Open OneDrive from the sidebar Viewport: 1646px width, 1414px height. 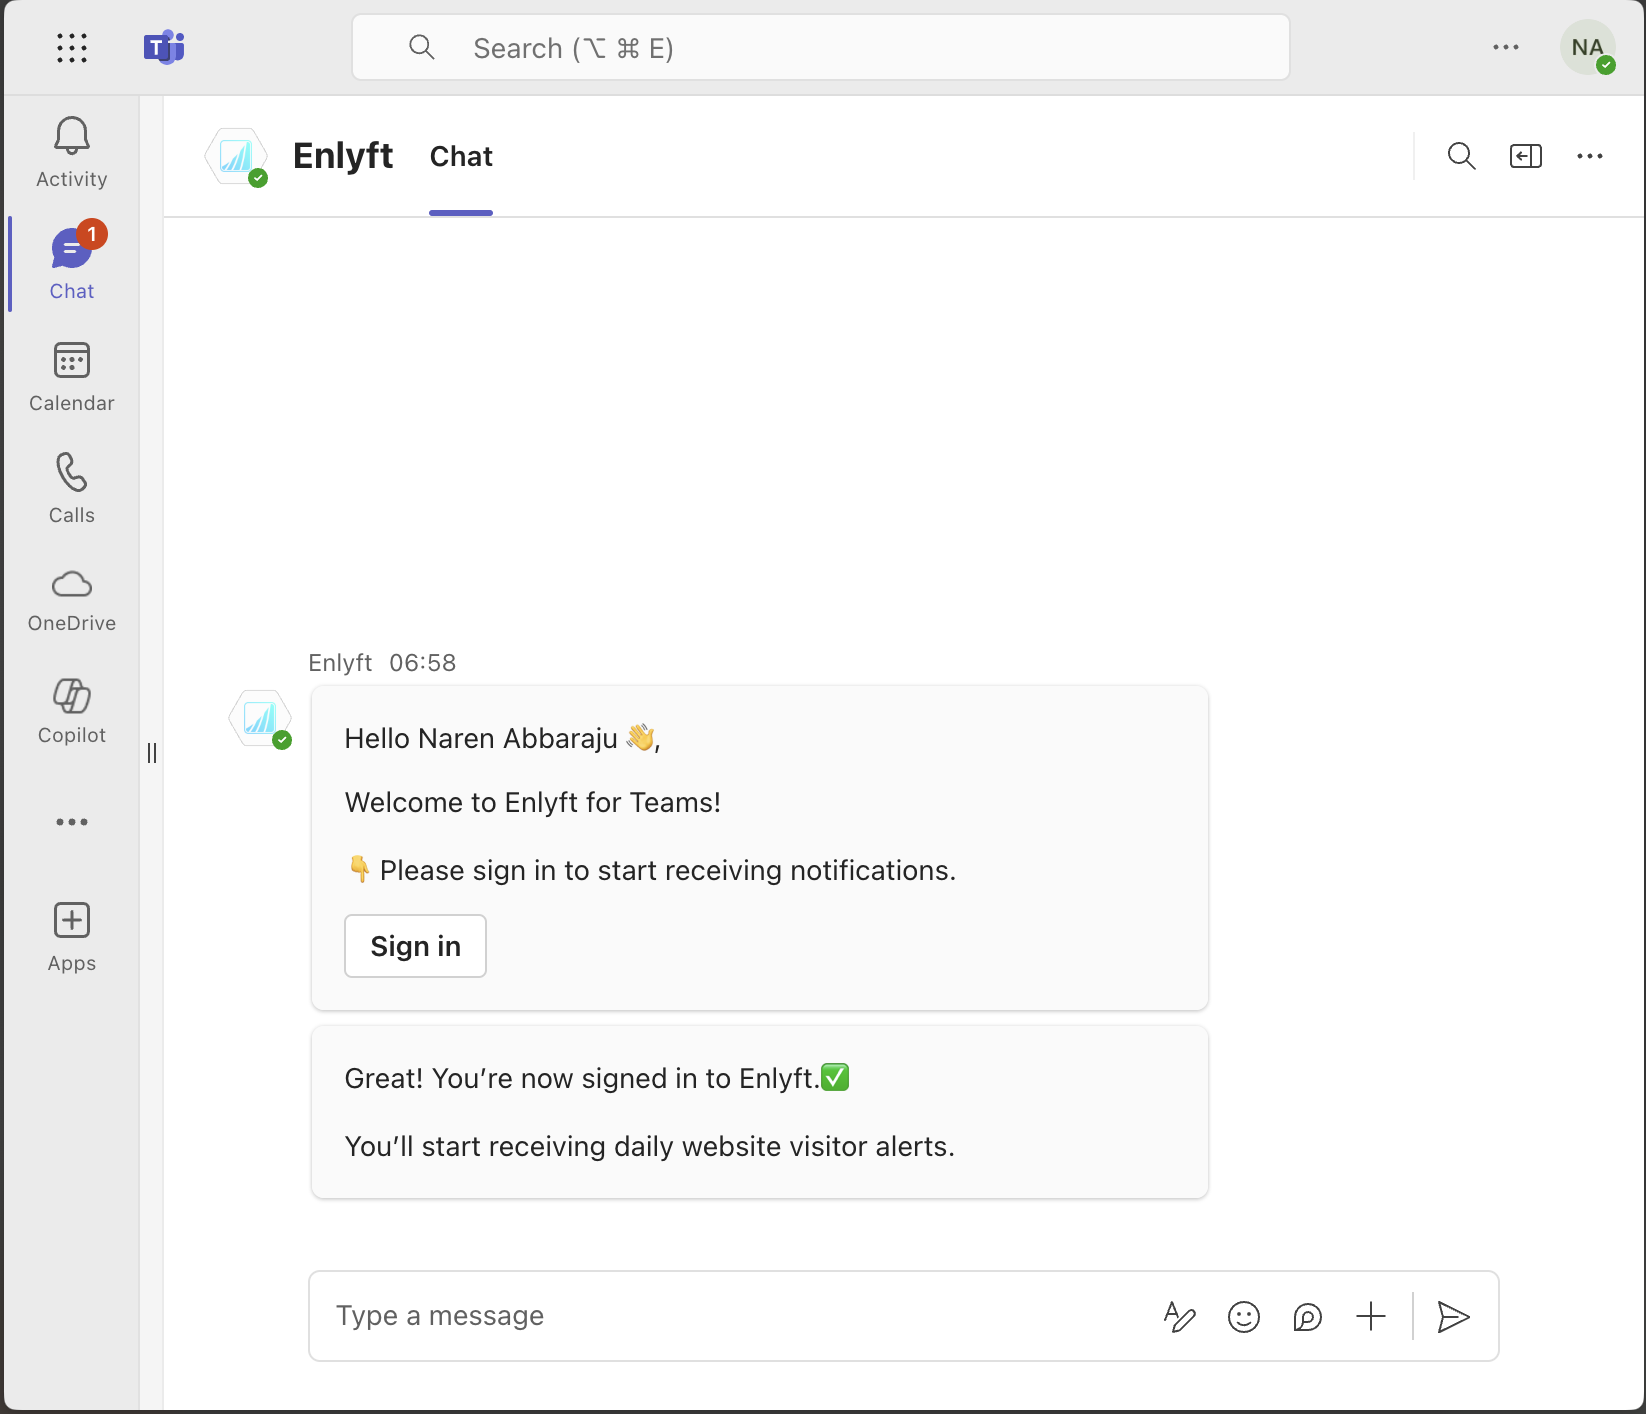72,600
